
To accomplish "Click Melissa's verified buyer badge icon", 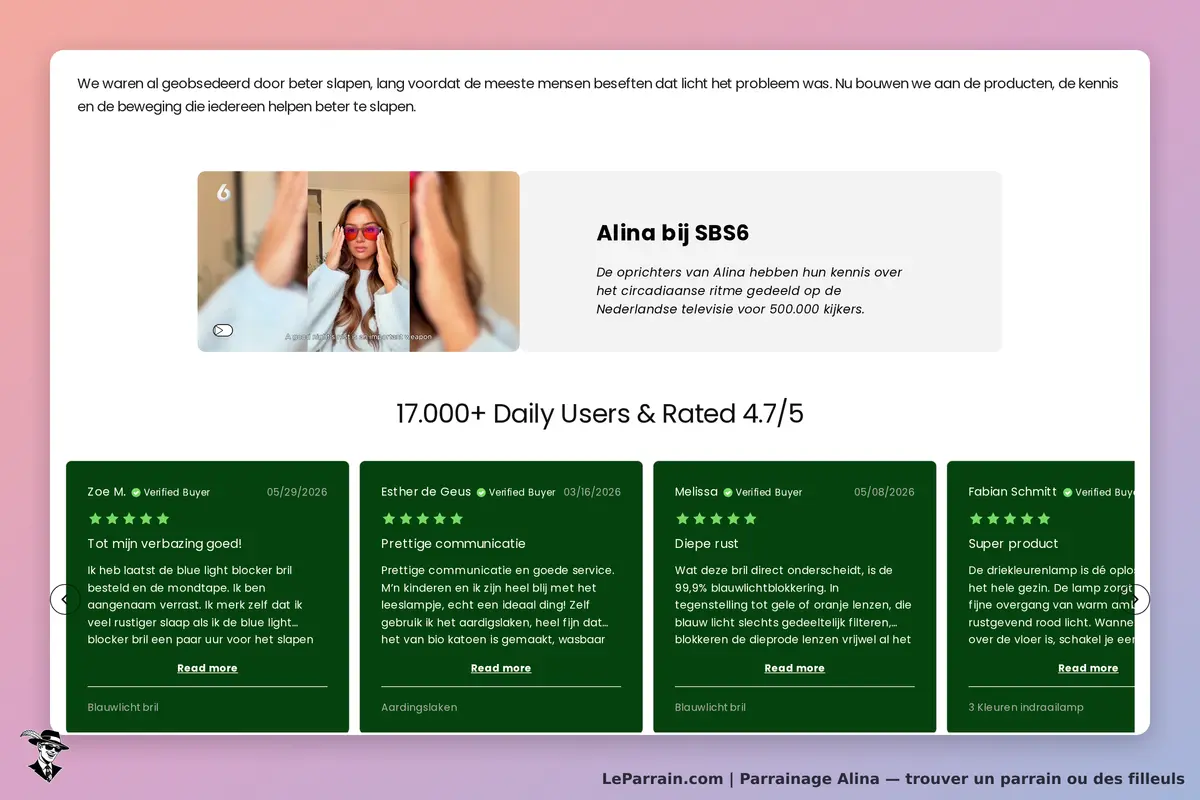I will pyautogui.click(x=727, y=492).
